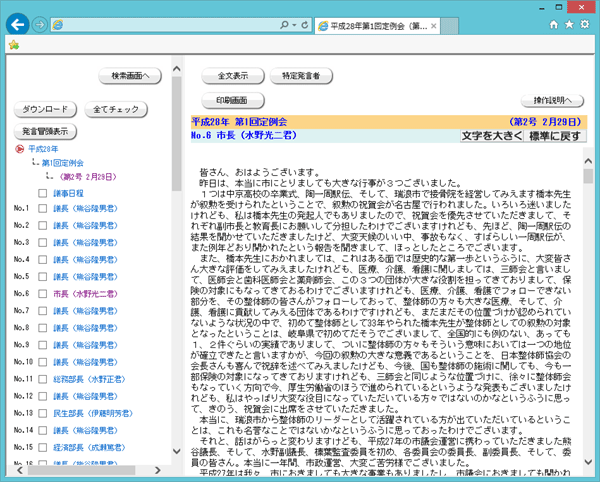This screenshot has height=482, width=600.
Task: Click the red circle icon beside 平成28年
Action: [19, 149]
